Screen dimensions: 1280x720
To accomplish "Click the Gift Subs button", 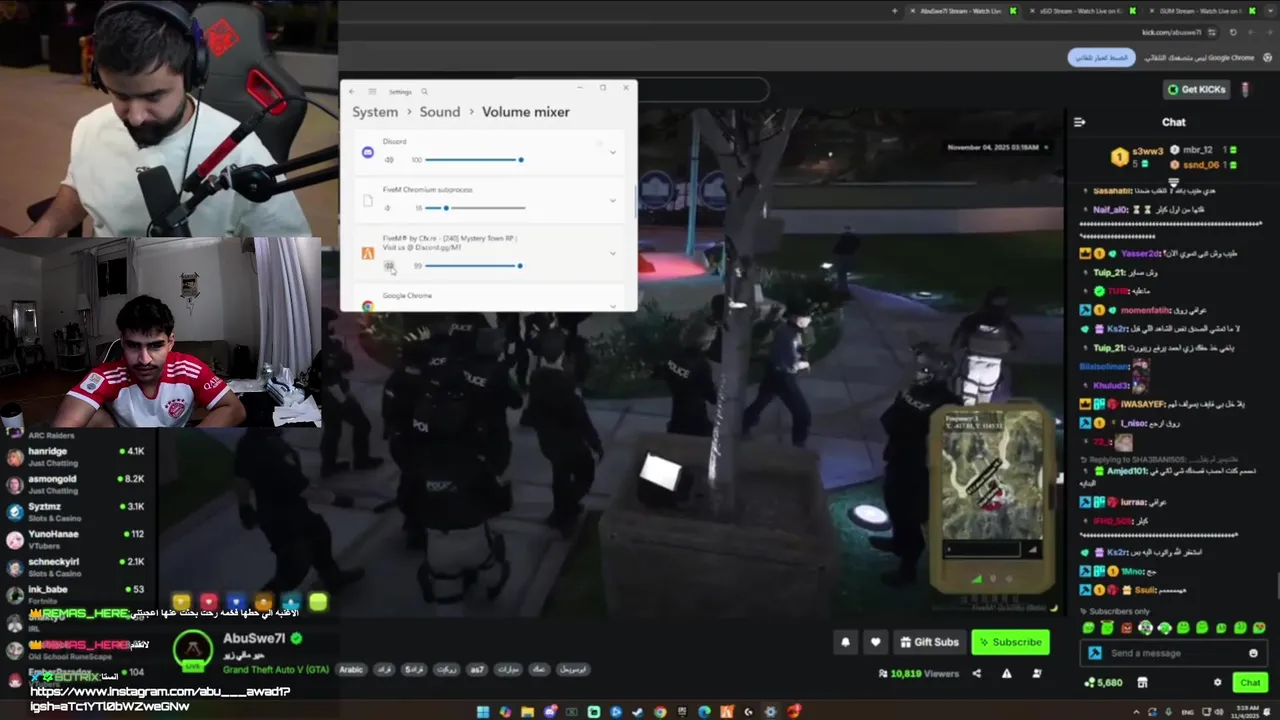I will (x=930, y=642).
